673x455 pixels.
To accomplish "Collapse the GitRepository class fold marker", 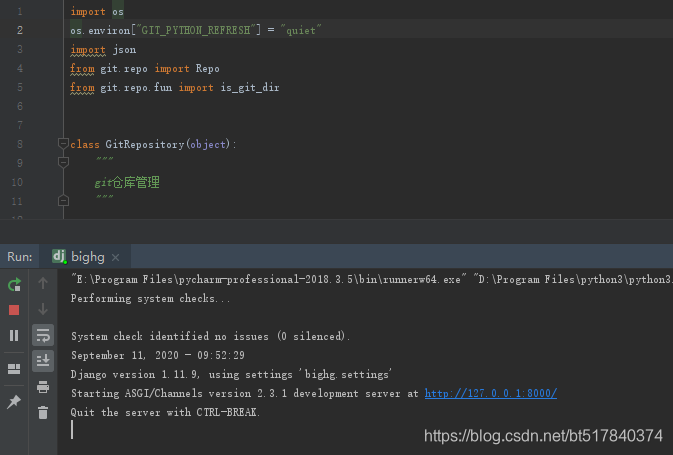I will (63, 143).
